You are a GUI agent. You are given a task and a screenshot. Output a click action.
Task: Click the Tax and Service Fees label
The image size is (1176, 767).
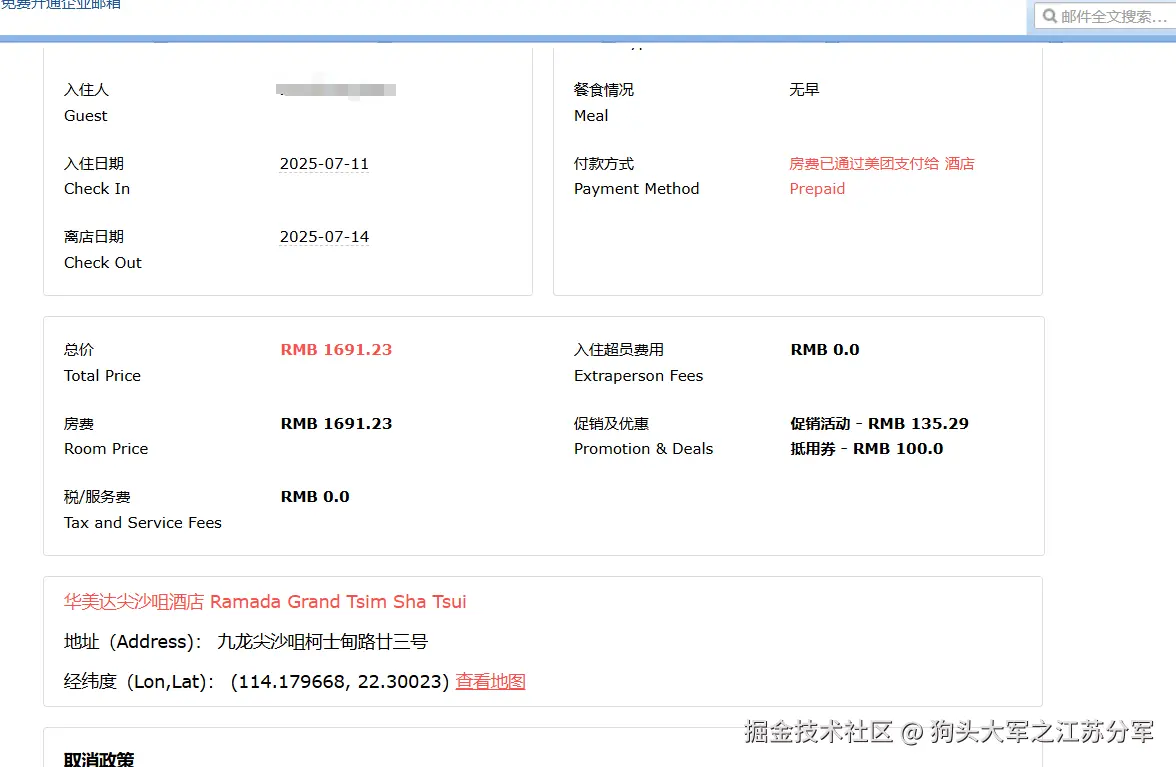coord(143,523)
